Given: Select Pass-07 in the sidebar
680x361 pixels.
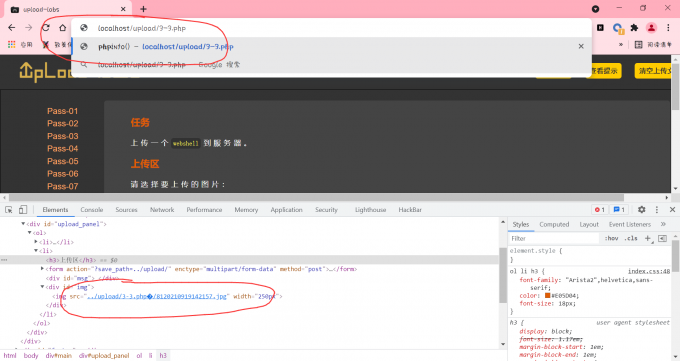Looking at the screenshot, I should click(62, 187).
